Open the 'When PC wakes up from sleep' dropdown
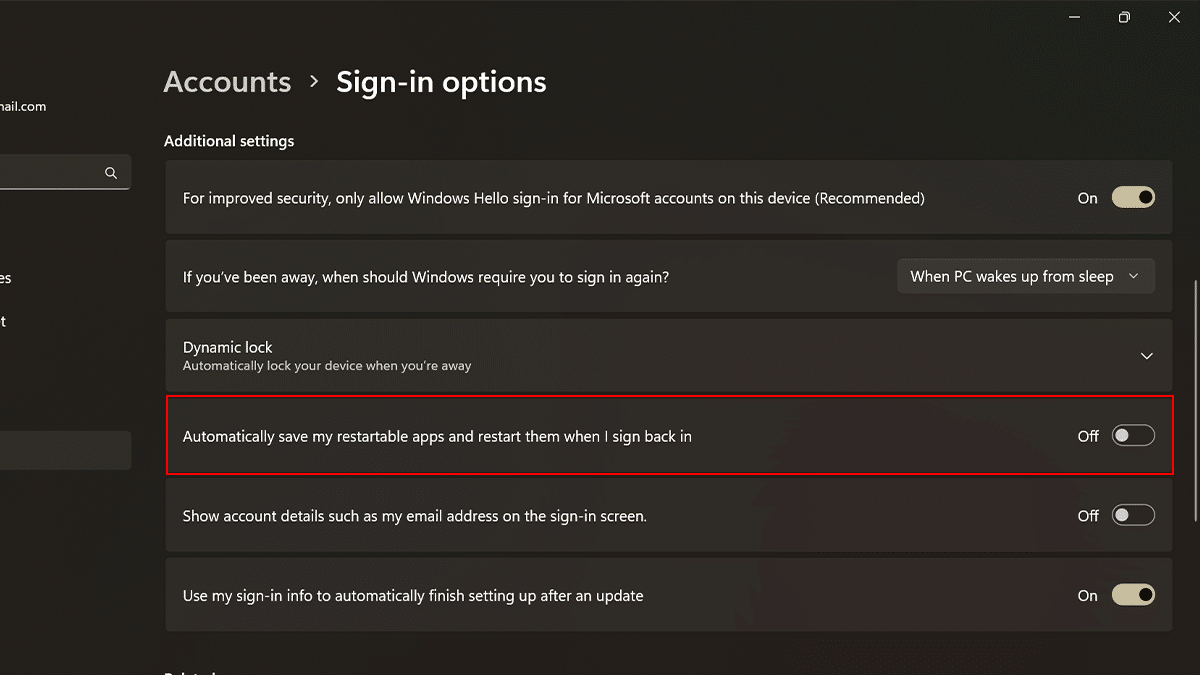Screen dimensions: 1200x675 [1025, 277]
